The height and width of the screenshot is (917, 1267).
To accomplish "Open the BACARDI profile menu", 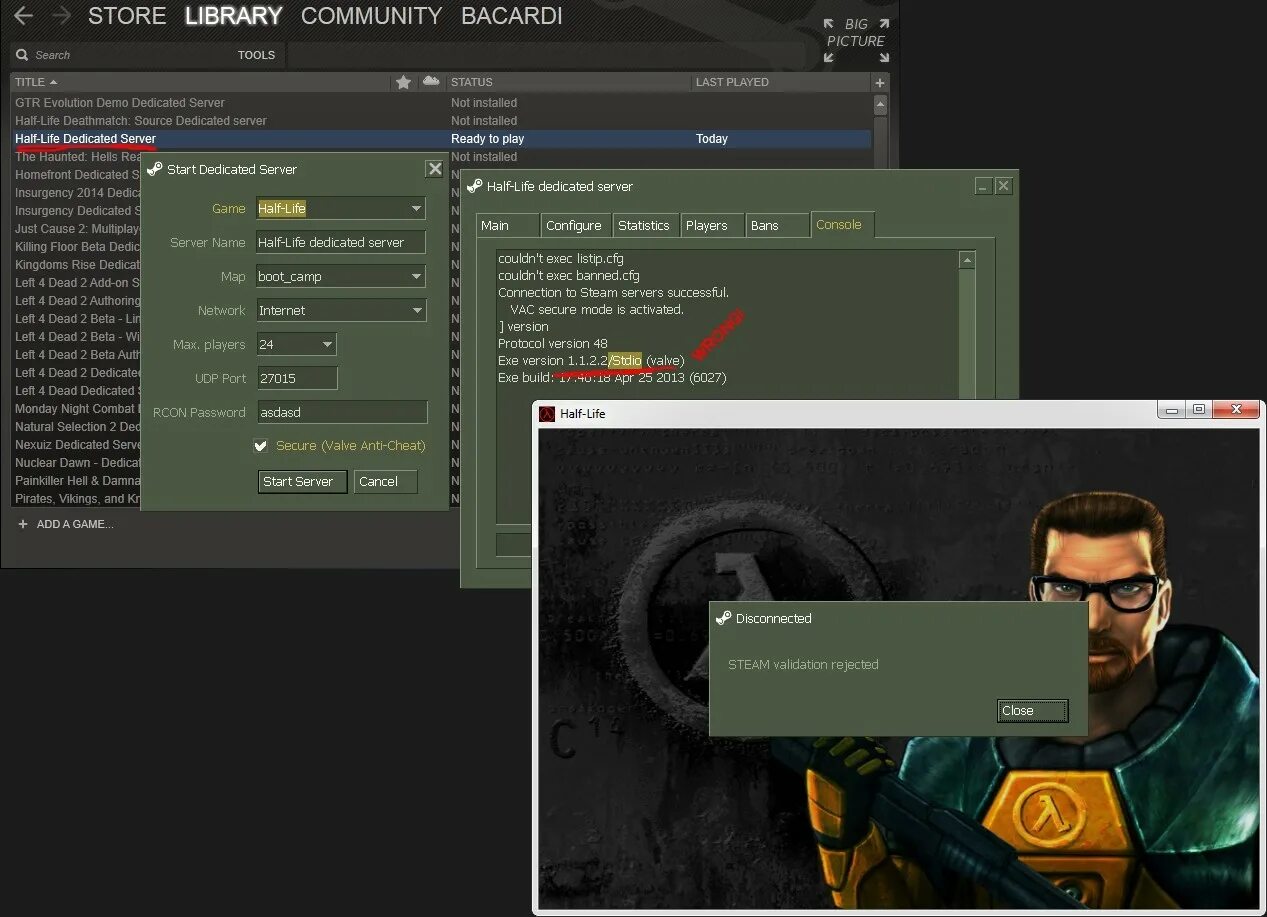I will tap(511, 16).
